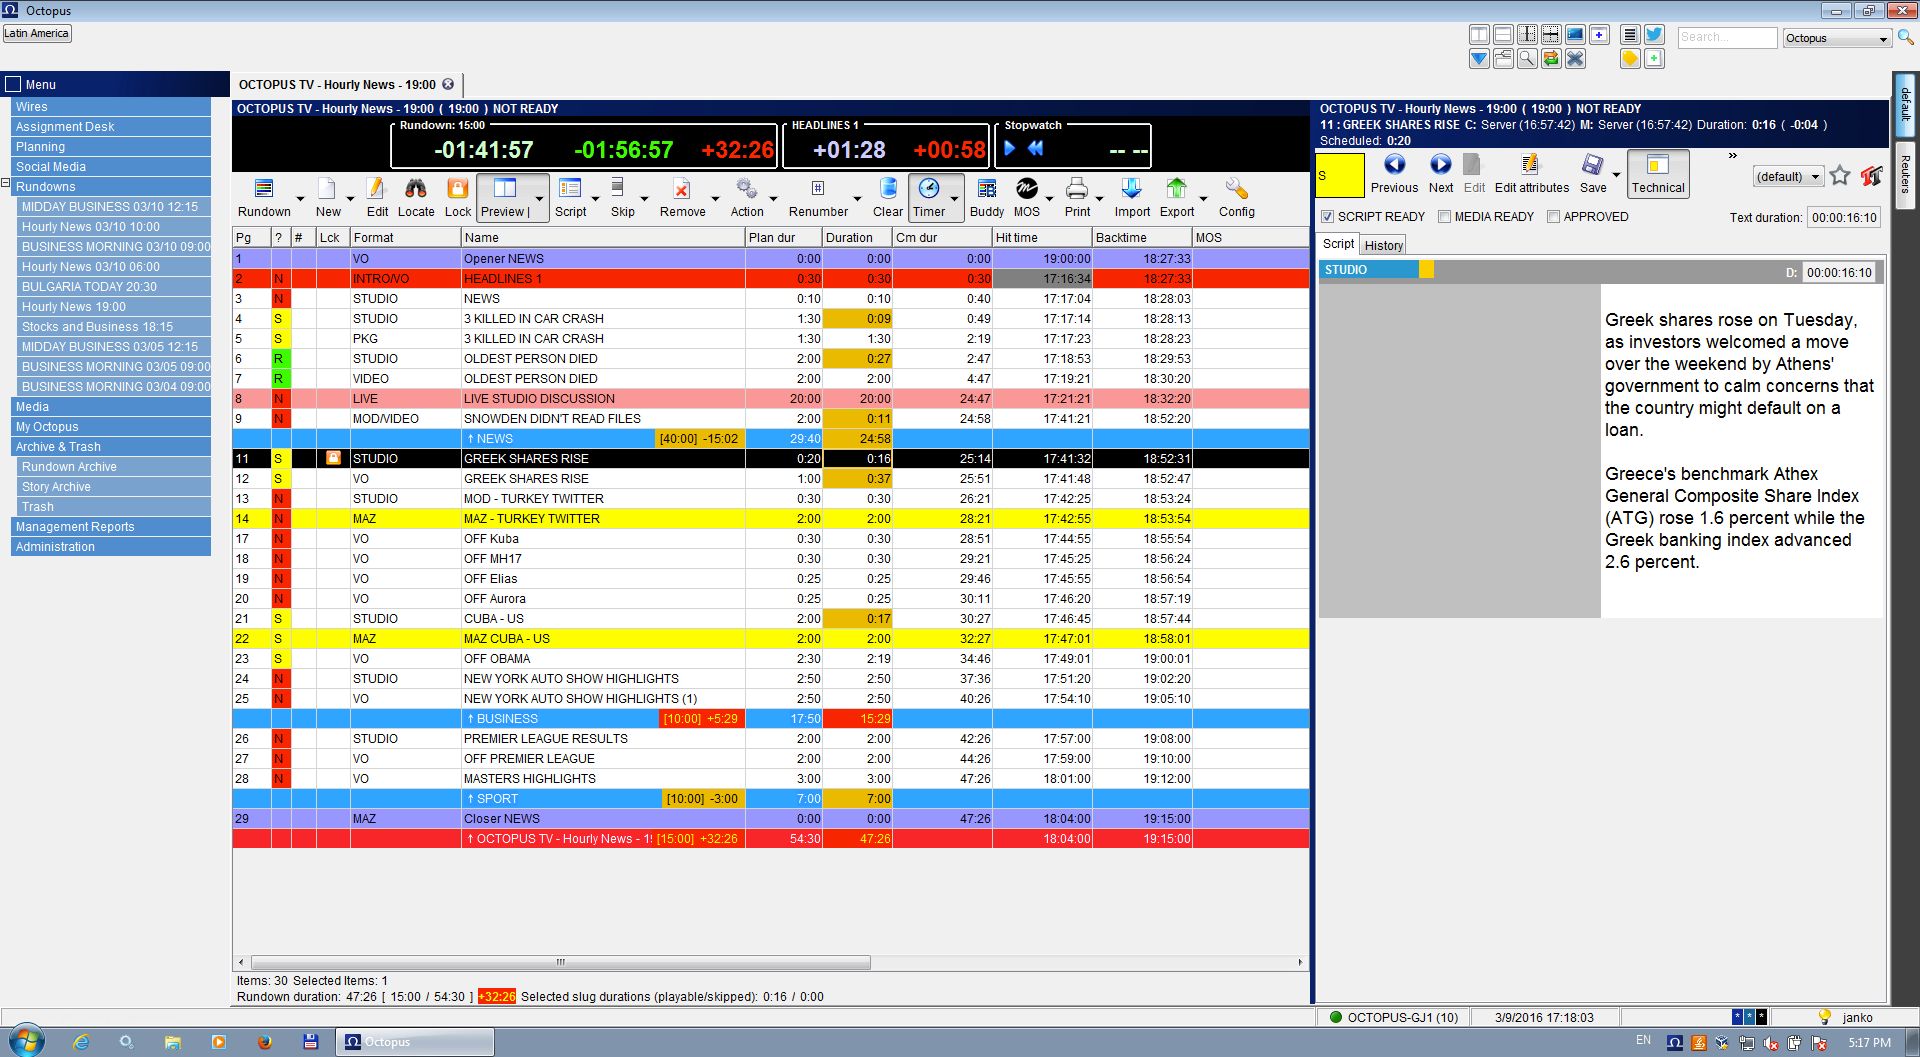Open the Timer tool in the toolbar
This screenshot has width=1920, height=1057.
click(x=928, y=189)
